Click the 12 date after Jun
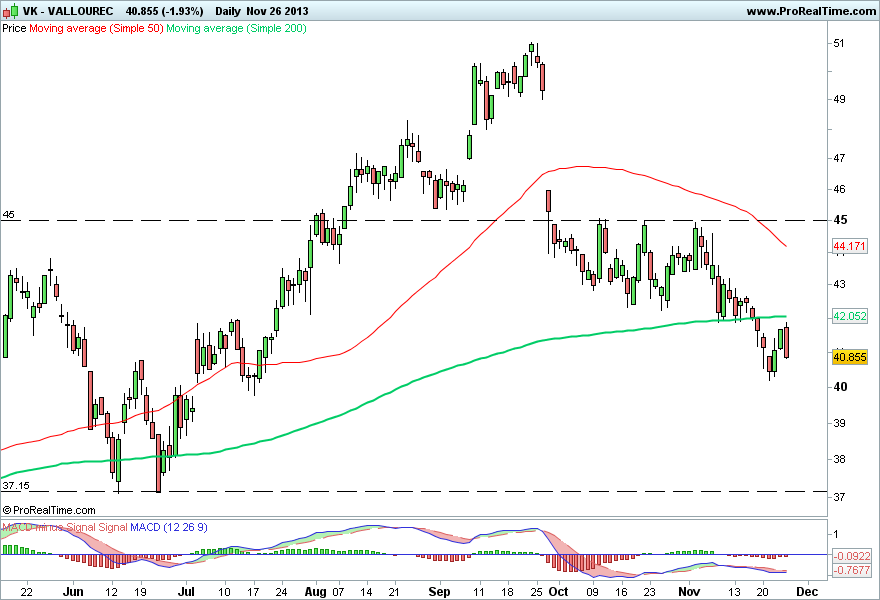This screenshot has width=880, height=600. point(112,592)
